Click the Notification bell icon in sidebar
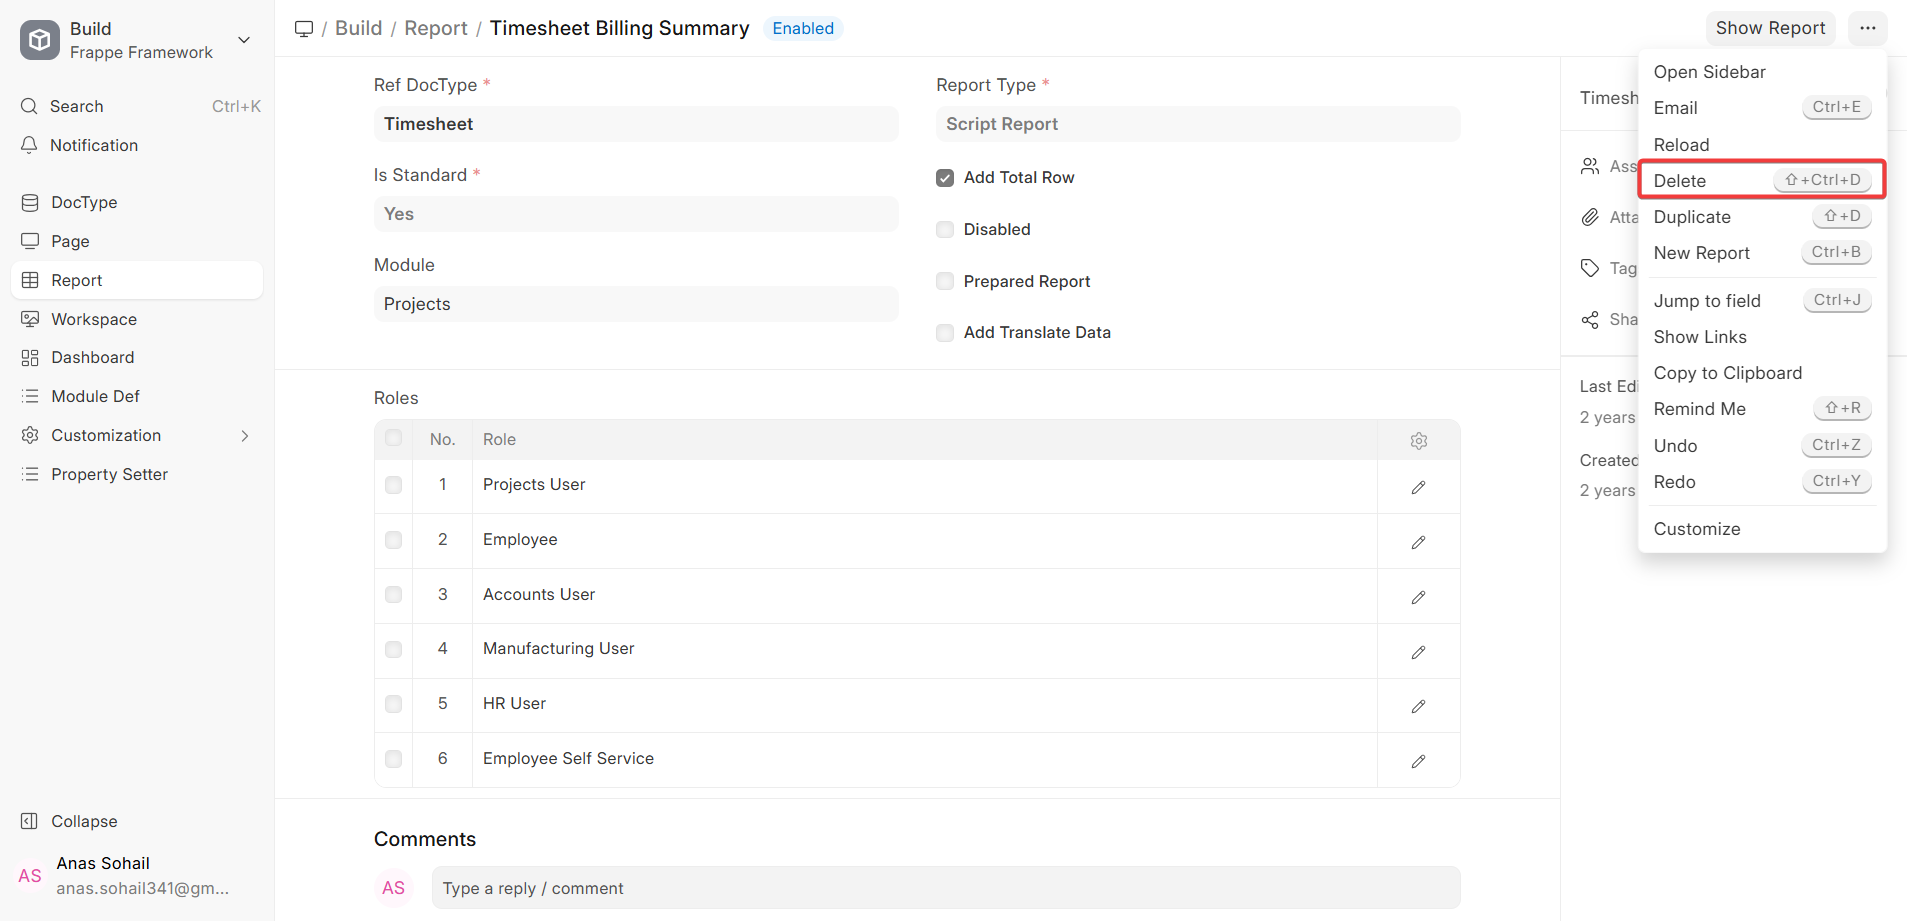1907x921 pixels. coord(30,145)
